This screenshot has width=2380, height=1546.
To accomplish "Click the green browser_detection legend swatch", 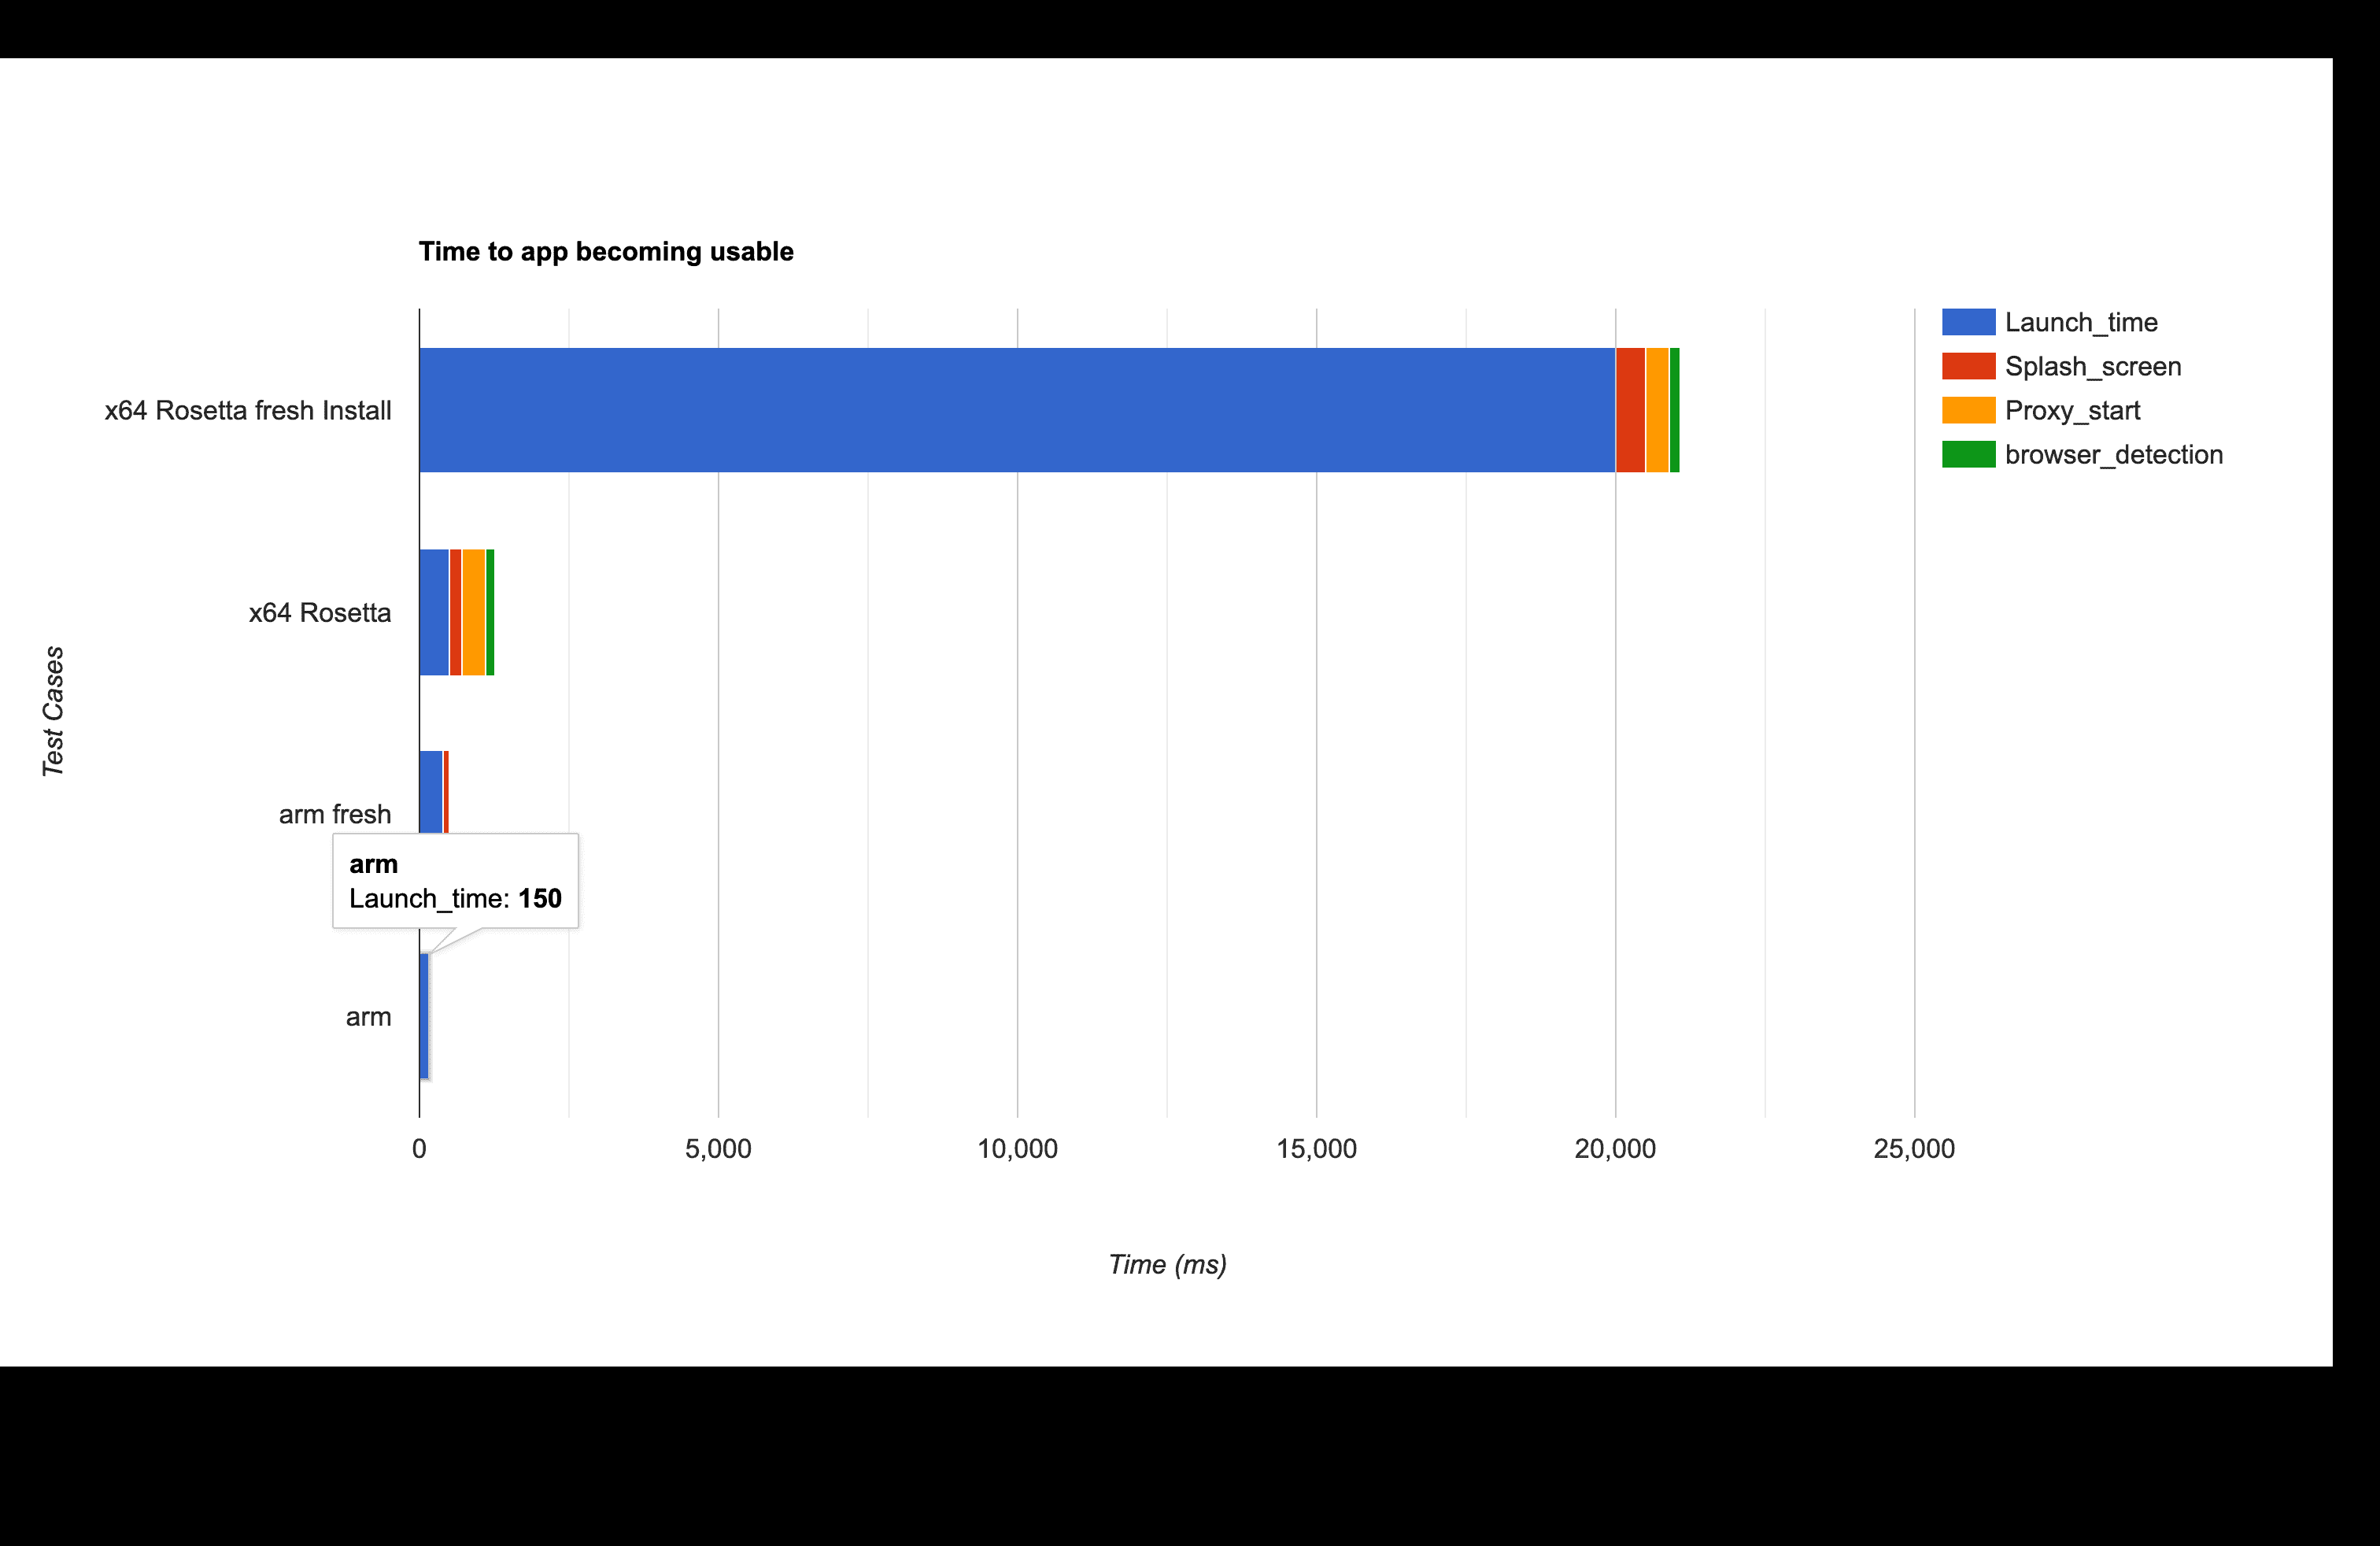I will (1968, 454).
